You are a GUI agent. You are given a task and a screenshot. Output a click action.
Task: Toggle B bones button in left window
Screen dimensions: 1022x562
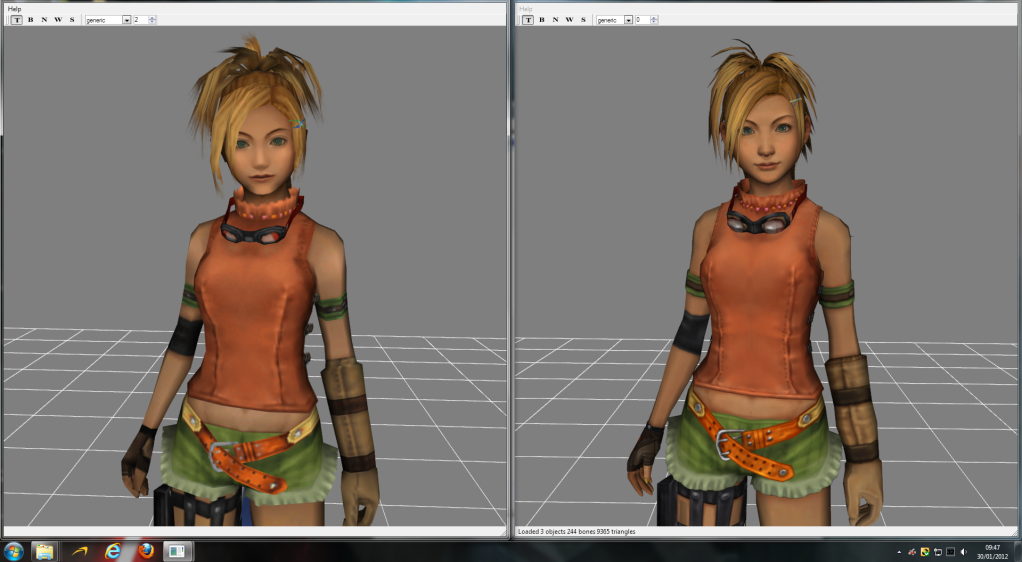click(x=31, y=20)
